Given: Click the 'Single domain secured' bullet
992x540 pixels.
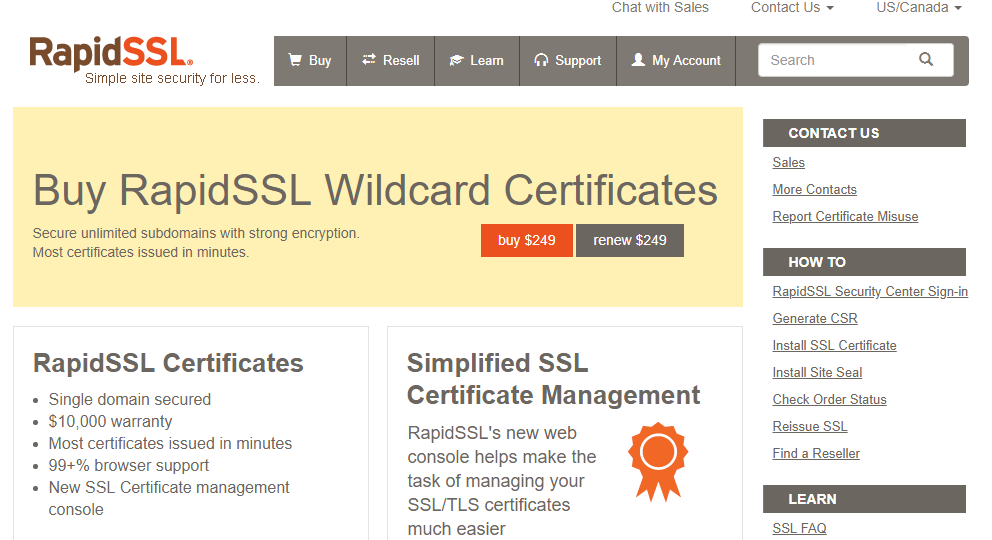Looking at the screenshot, I should pos(130,400).
